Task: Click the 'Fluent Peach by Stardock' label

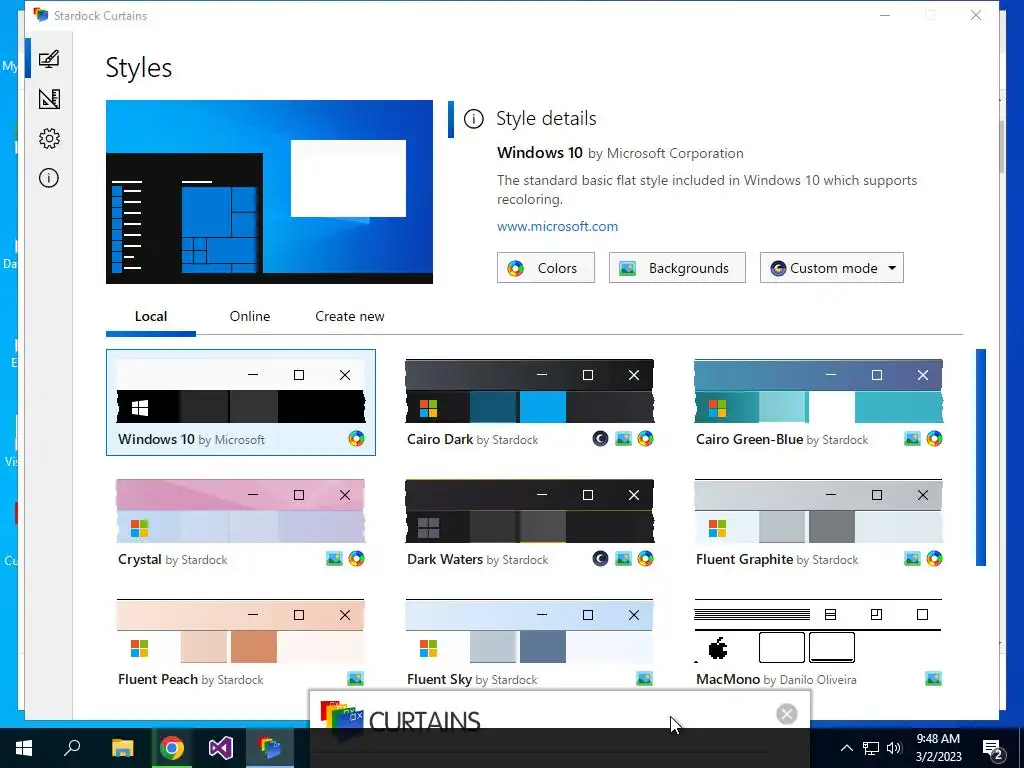Action: (x=191, y=679)
